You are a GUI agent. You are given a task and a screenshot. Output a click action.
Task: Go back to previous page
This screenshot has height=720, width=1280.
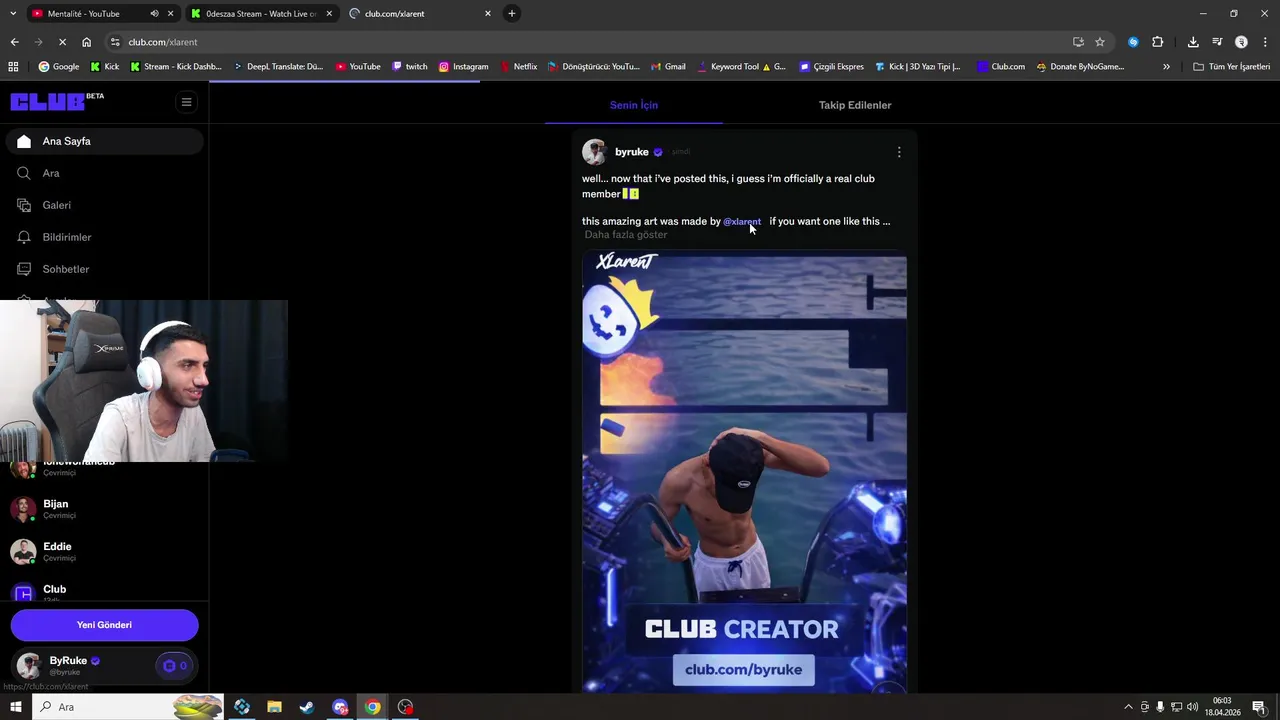pyautogui.click(x=14, y=42)
